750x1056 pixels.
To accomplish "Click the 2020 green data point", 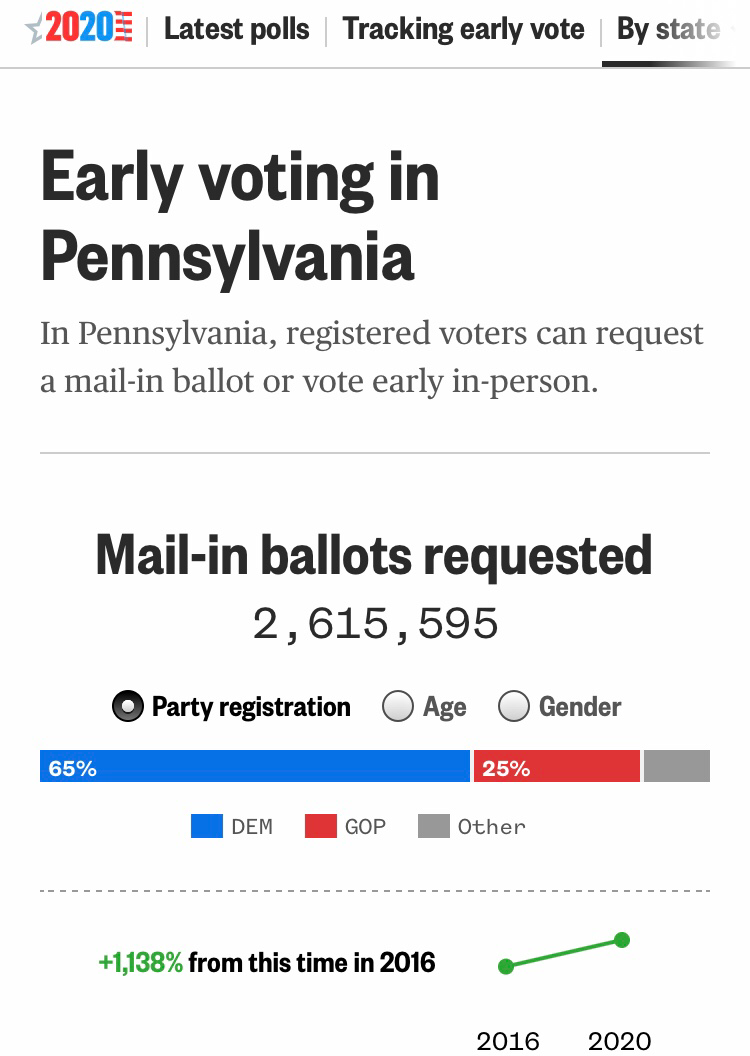I will (622, 940).
